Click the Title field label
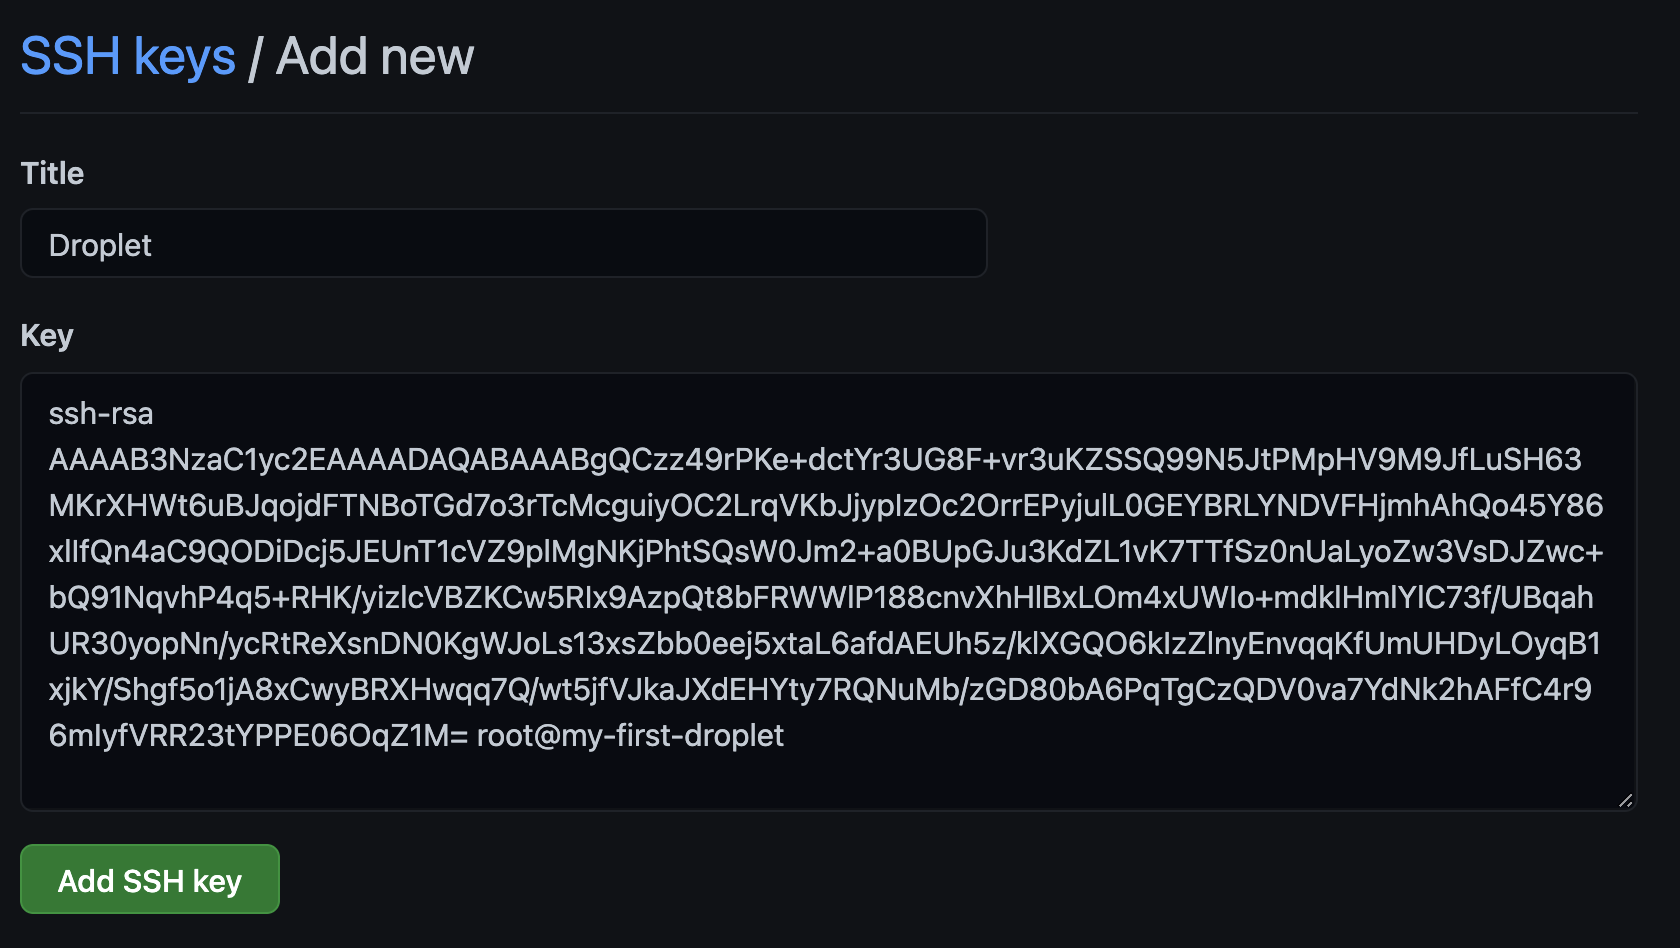 pyautogui.click(x=52, y=173)
